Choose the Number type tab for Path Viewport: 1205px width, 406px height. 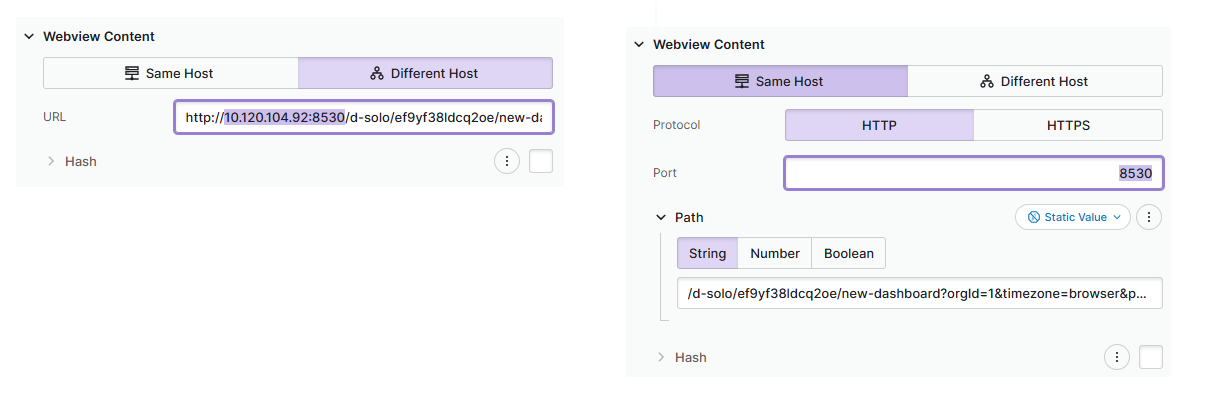coord(774,253)
